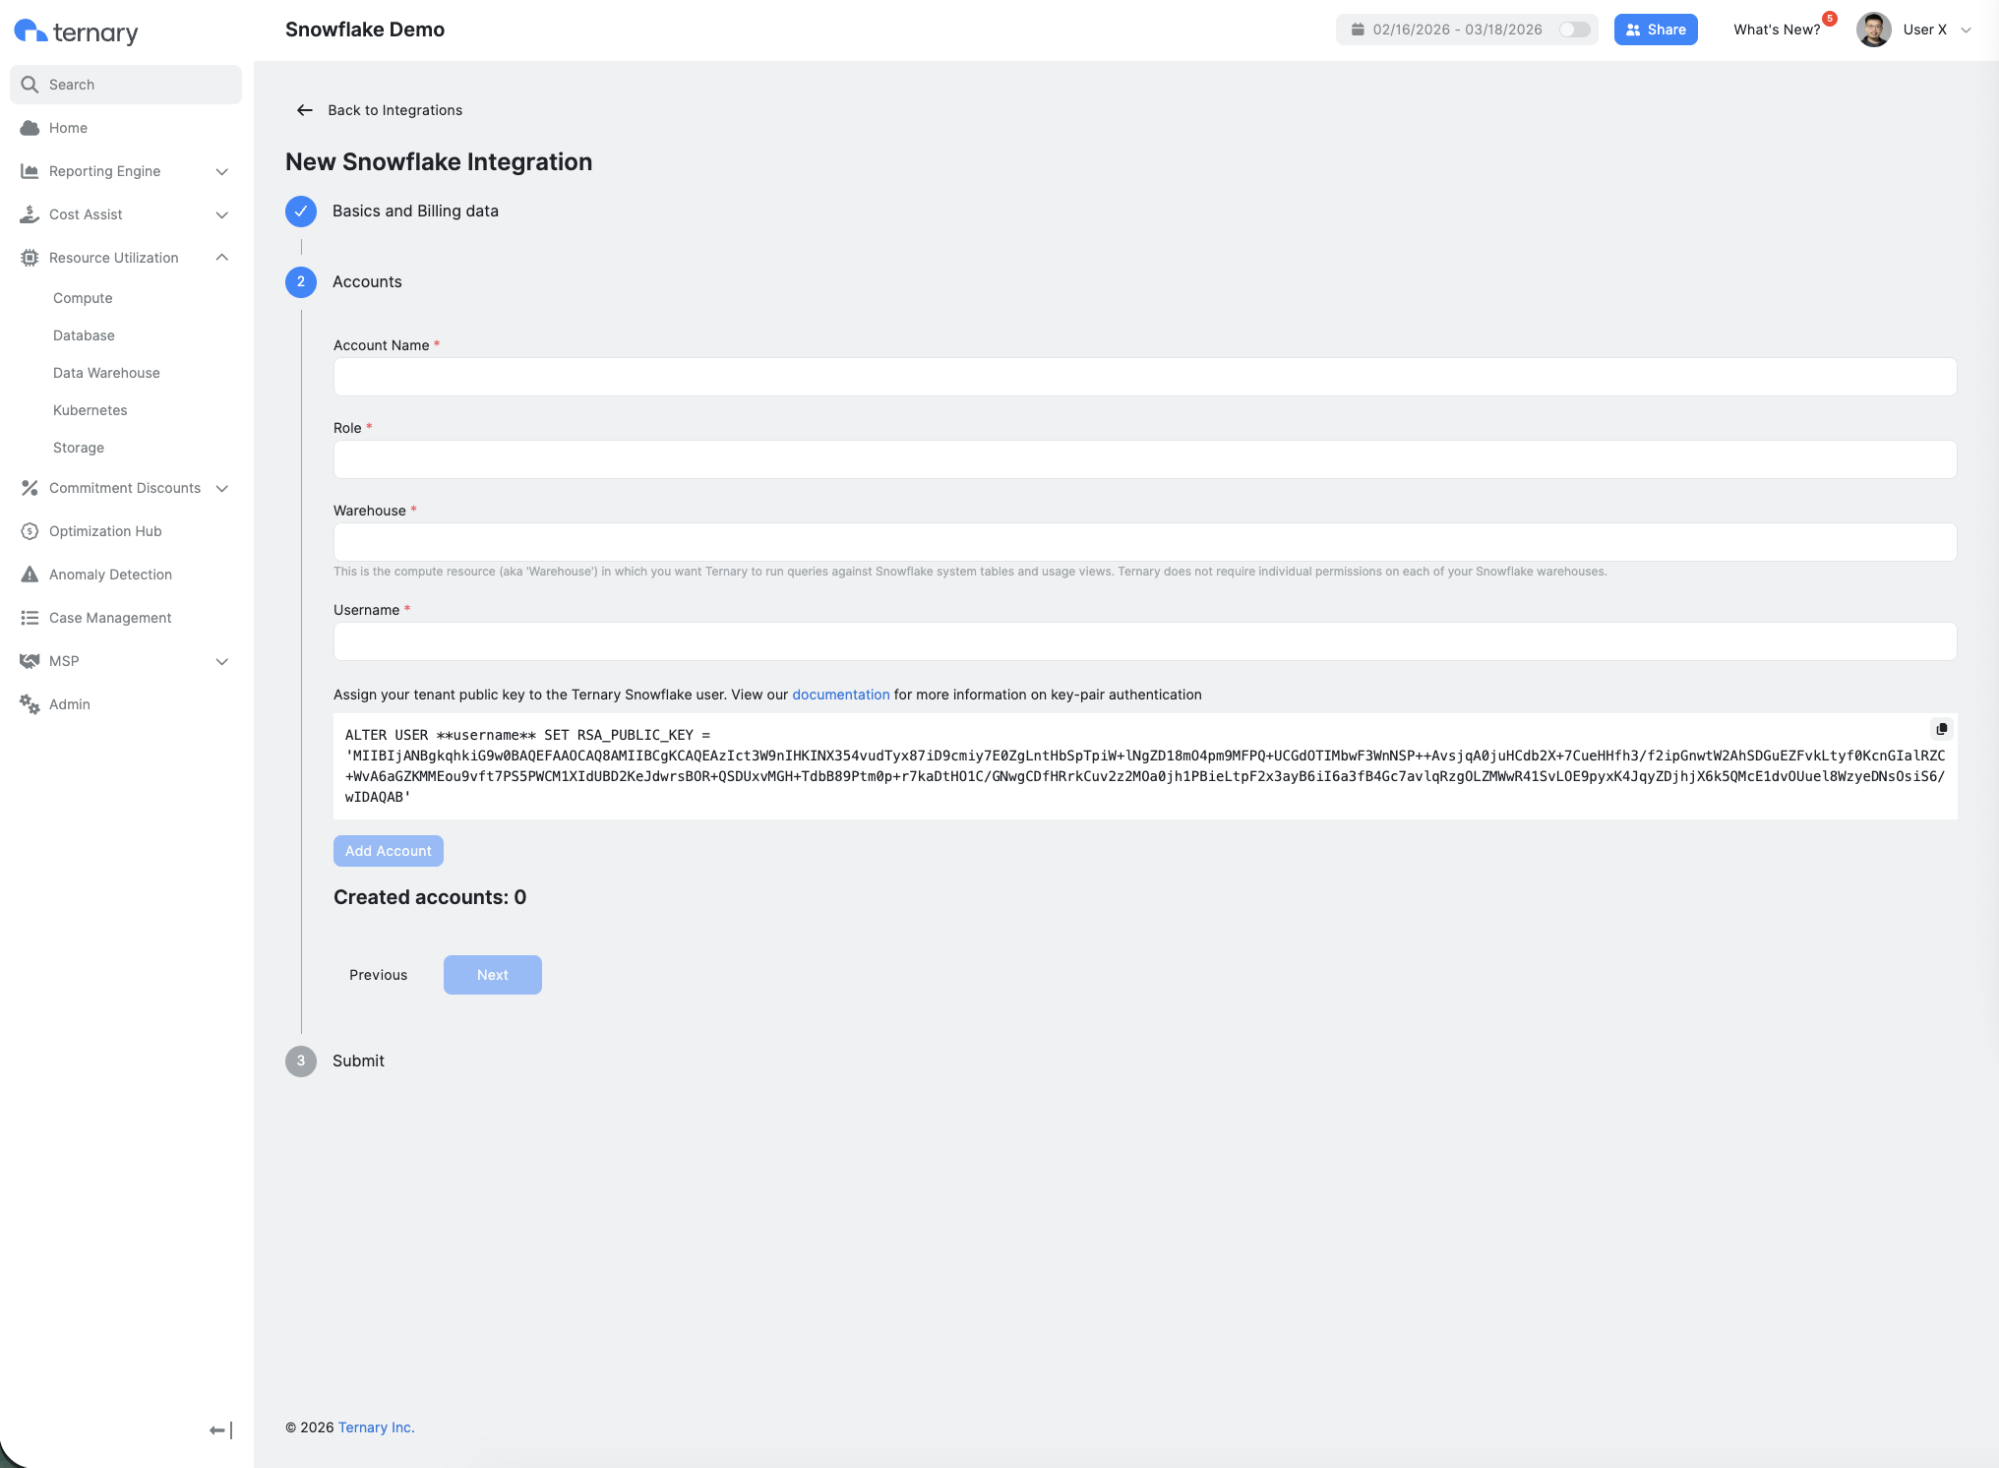The width and height of the screenshot is (1999, 1468).
Task: Copy the RSA public key snippet
Action: point(1941,729)
